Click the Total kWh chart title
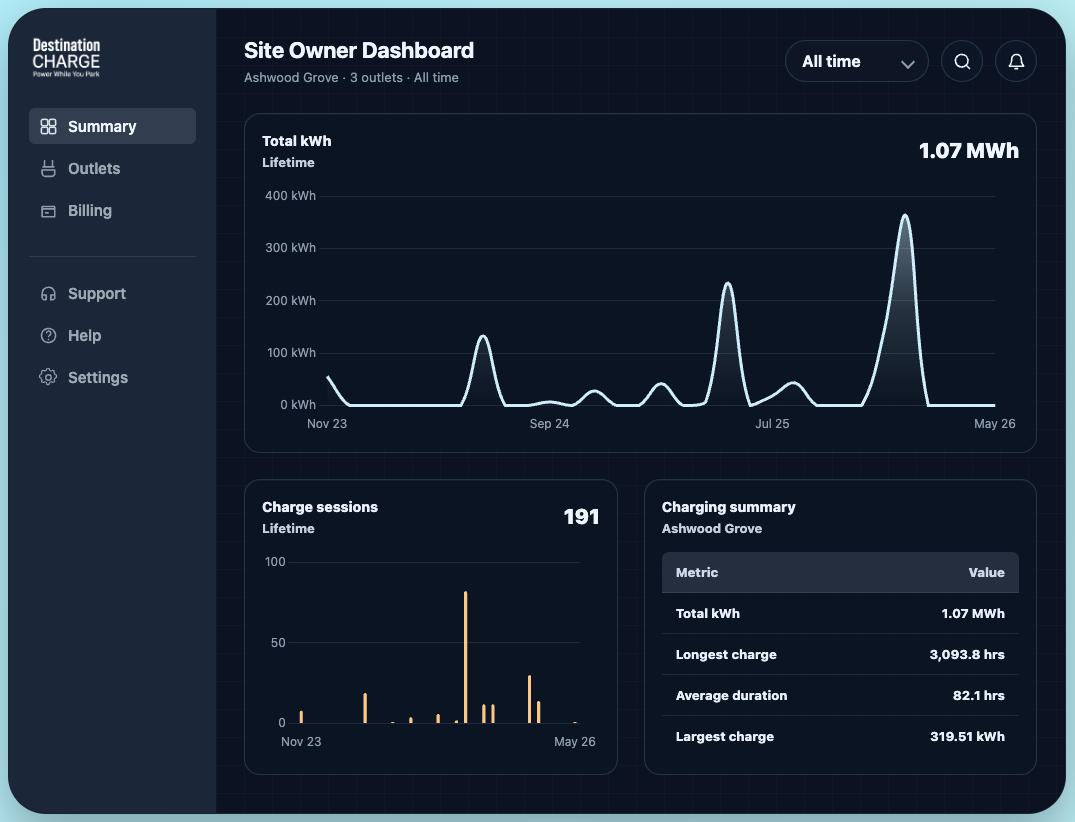The height and width of the screenshot is (822, 1075). [x=296, y=141]
